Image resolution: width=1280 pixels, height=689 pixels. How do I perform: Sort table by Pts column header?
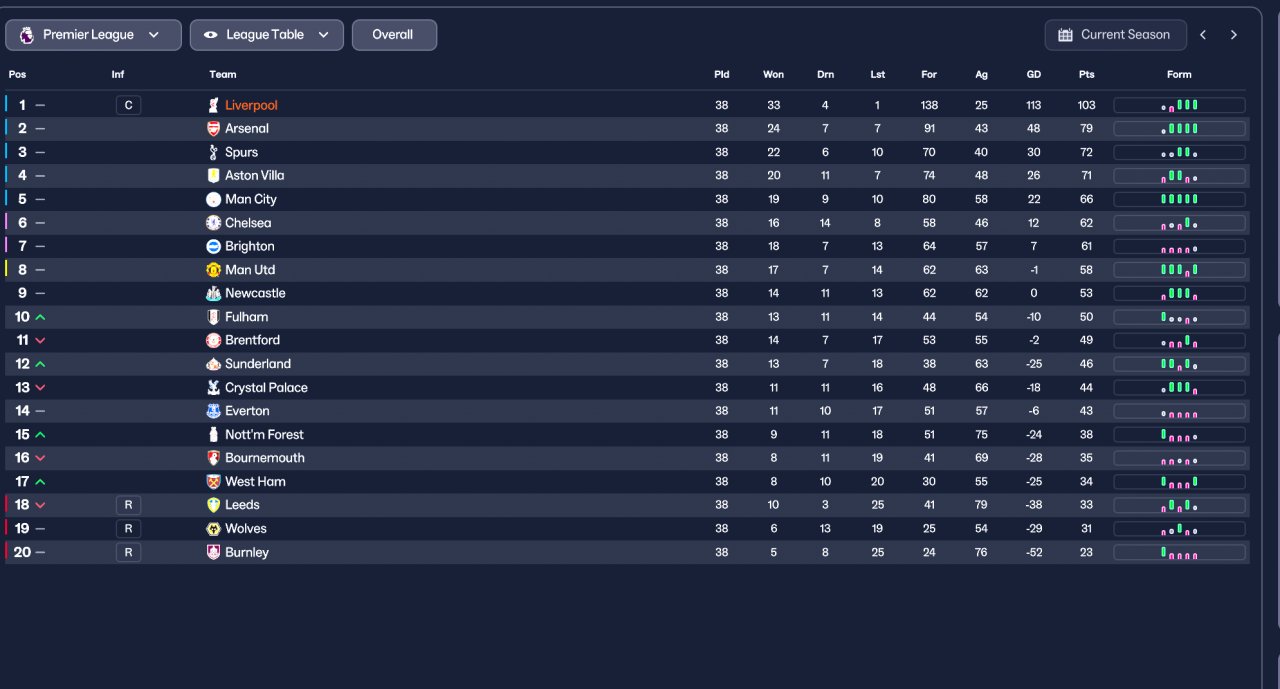1086,75
